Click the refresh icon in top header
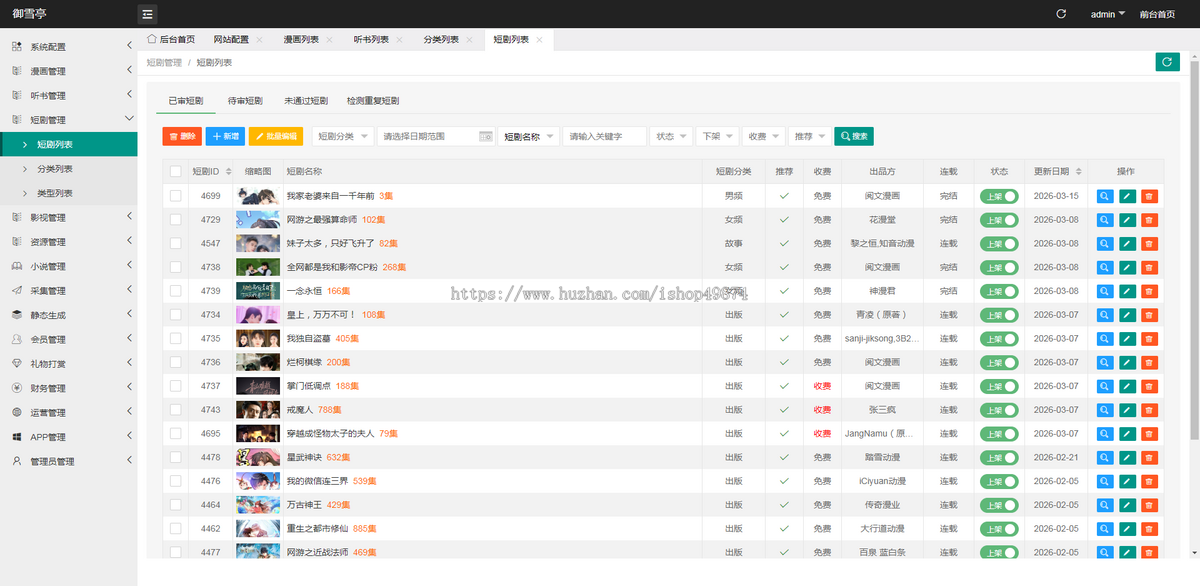Image resolution: width=1200 pixels, height=586 pixels. [1061, 14]
